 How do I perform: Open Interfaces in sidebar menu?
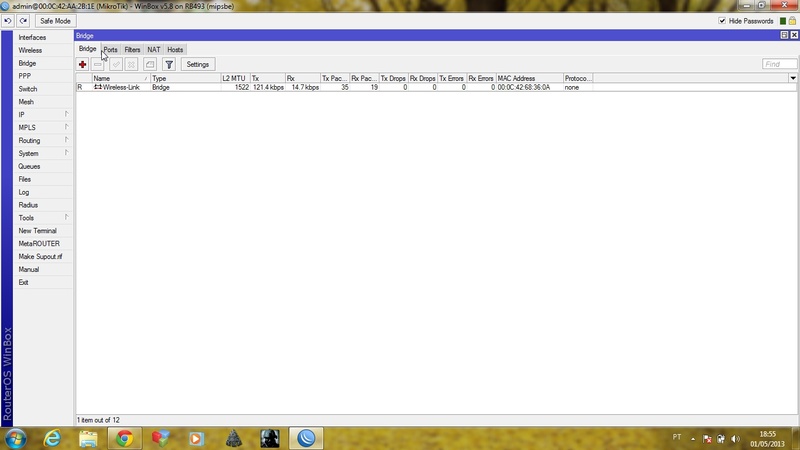click(43, 37)
